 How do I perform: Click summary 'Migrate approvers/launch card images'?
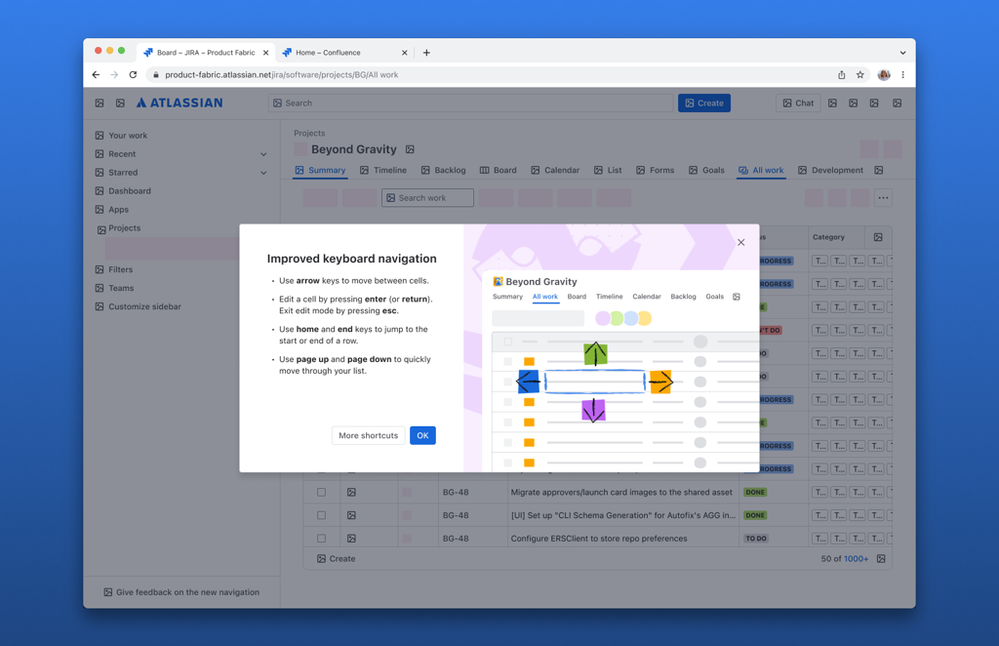click(621, 492)
